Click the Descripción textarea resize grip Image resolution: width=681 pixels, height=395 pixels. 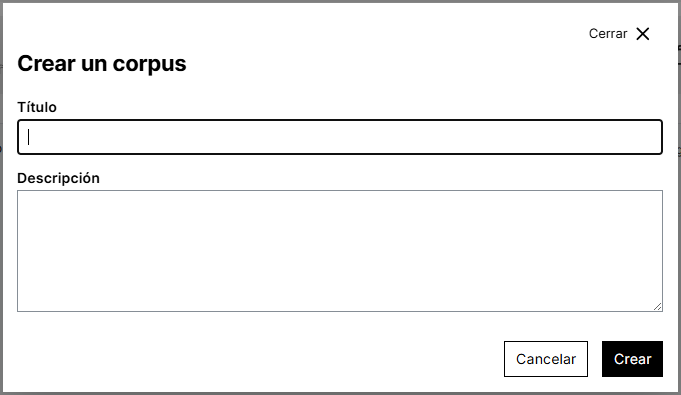(658, 306)
